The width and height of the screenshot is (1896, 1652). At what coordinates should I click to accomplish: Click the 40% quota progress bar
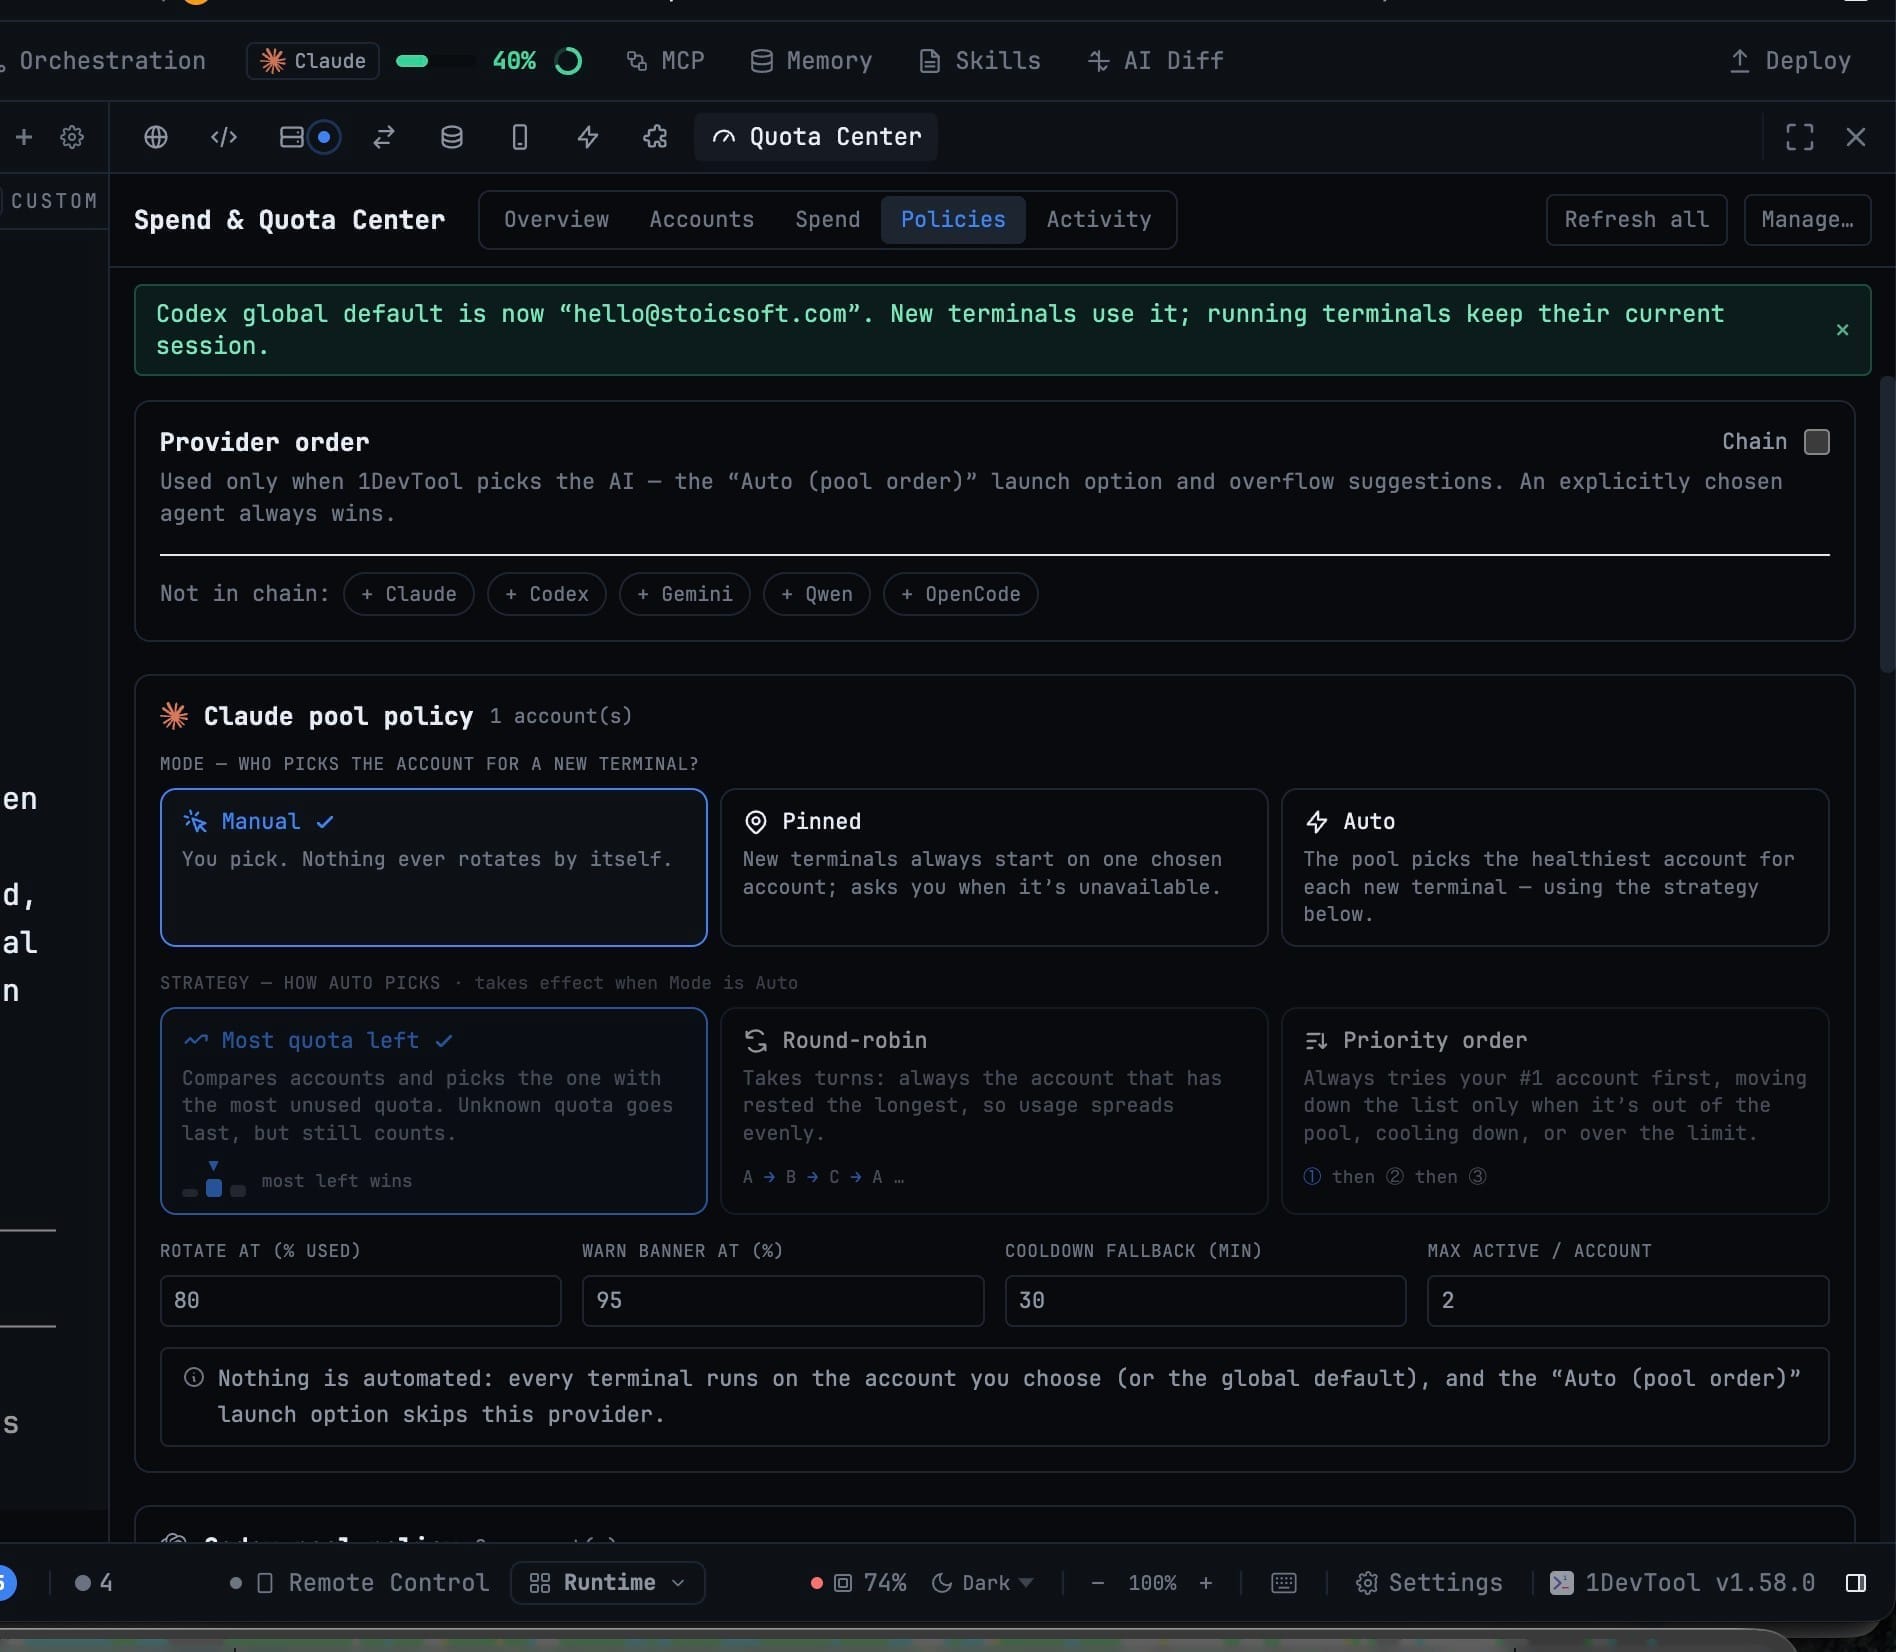pos(435,61)
